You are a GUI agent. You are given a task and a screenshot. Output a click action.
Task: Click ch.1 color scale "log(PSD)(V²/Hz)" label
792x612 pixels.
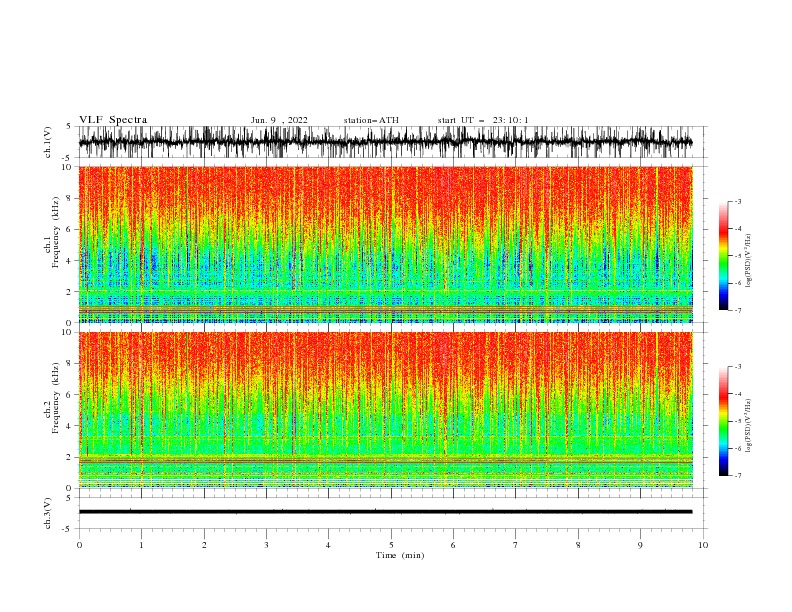click(x=749, y=261)
